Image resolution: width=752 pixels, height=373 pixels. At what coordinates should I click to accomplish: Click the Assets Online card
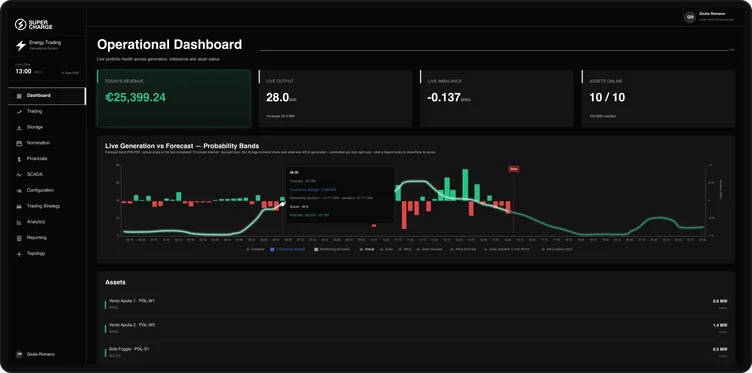[658, 98]
